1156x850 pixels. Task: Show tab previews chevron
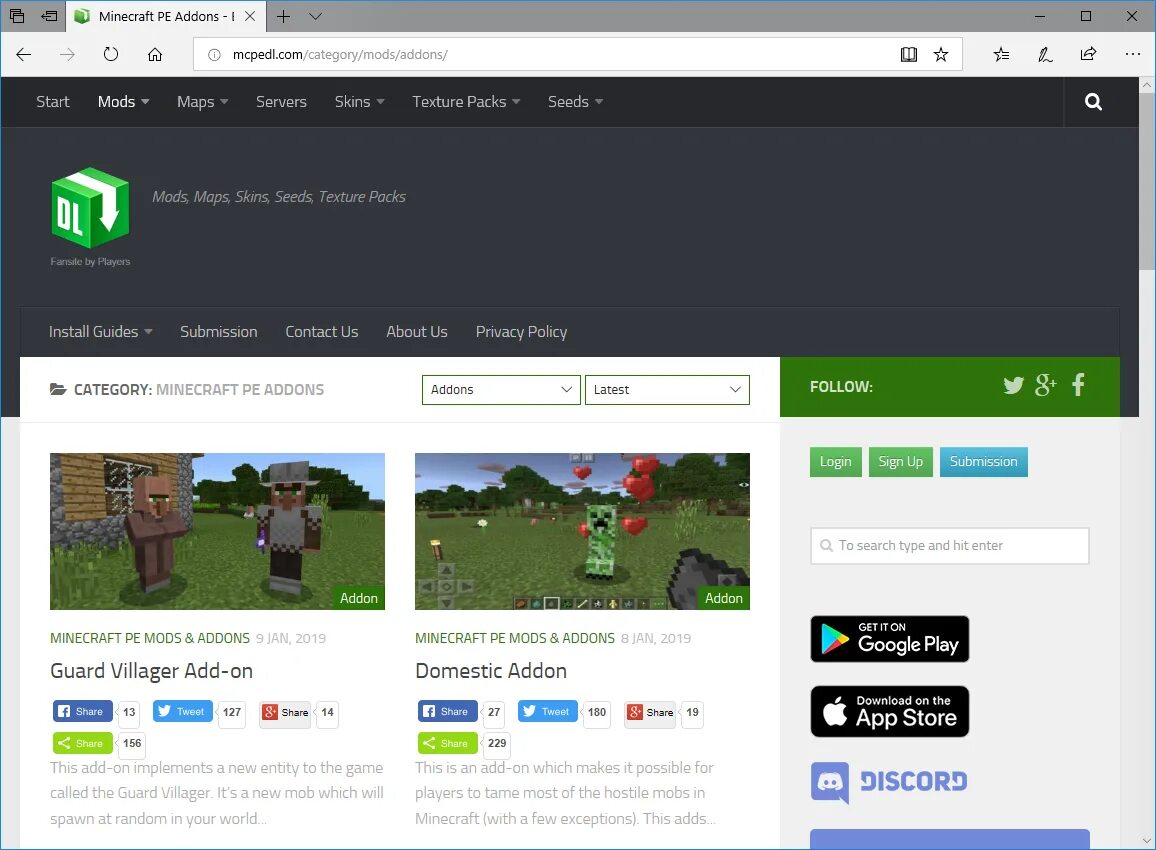click(x=316, y=16)
